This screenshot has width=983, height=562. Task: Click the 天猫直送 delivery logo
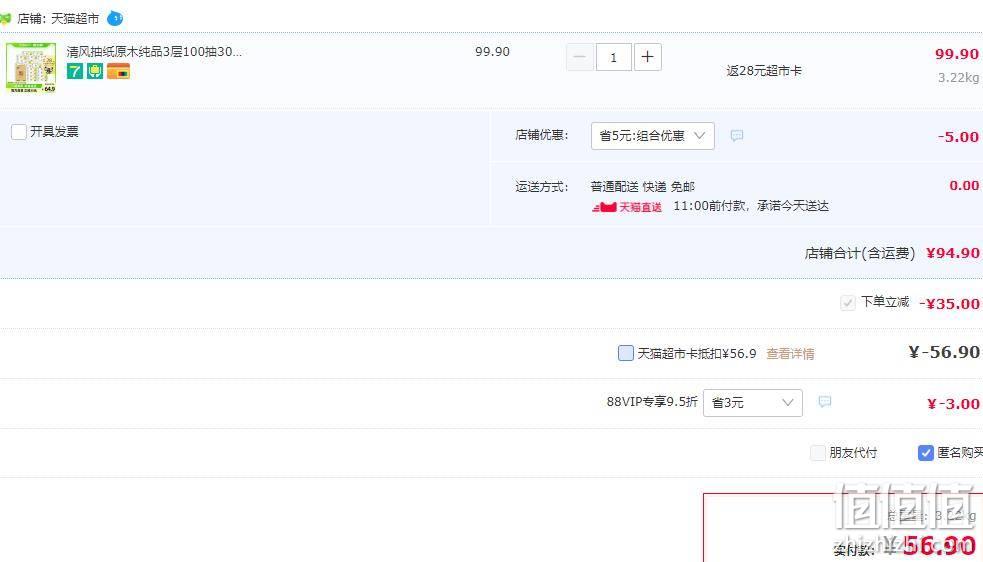coord(627,206)
